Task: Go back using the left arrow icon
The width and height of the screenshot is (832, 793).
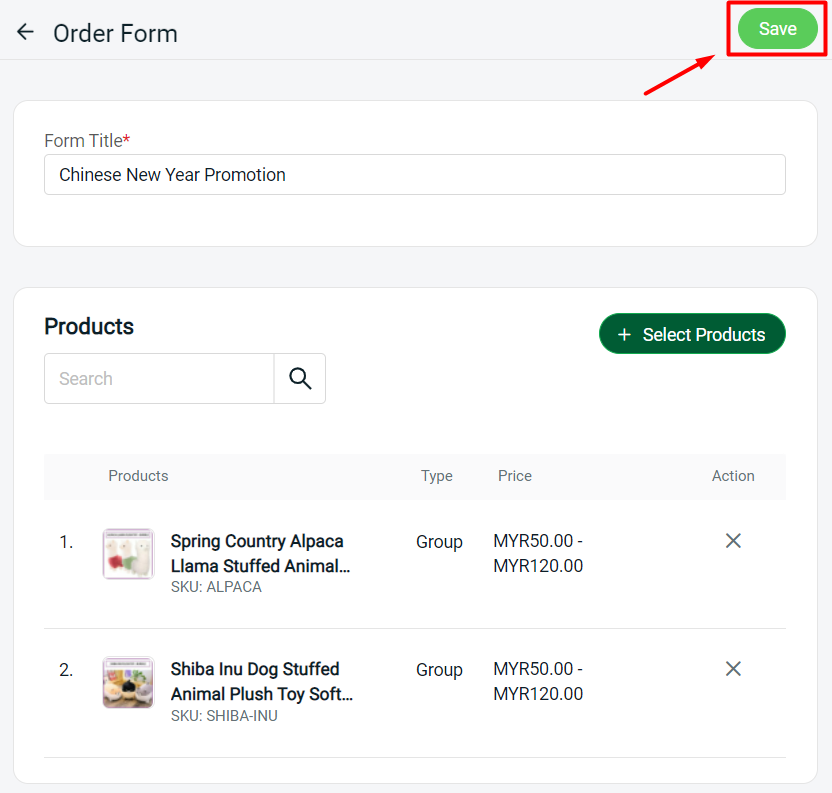Action: click(25, 32)
